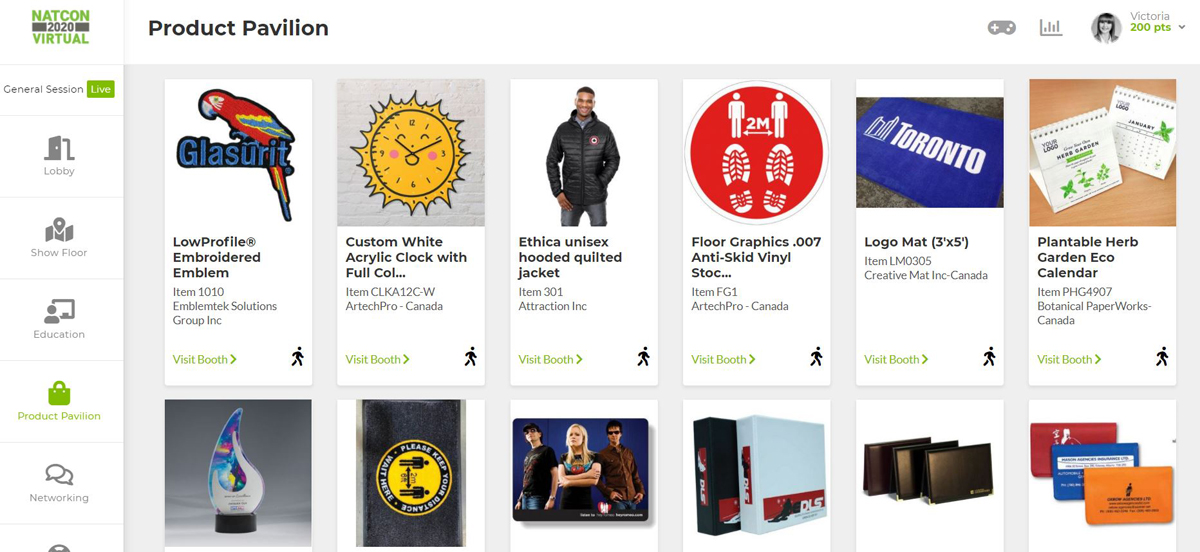Switch to the Networking section
Image resolution: width=1200 pixels, height=552 pixels.
60,483
